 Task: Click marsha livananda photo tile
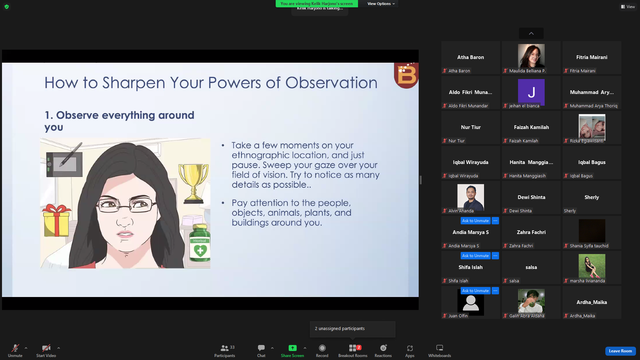pos(591,266)
